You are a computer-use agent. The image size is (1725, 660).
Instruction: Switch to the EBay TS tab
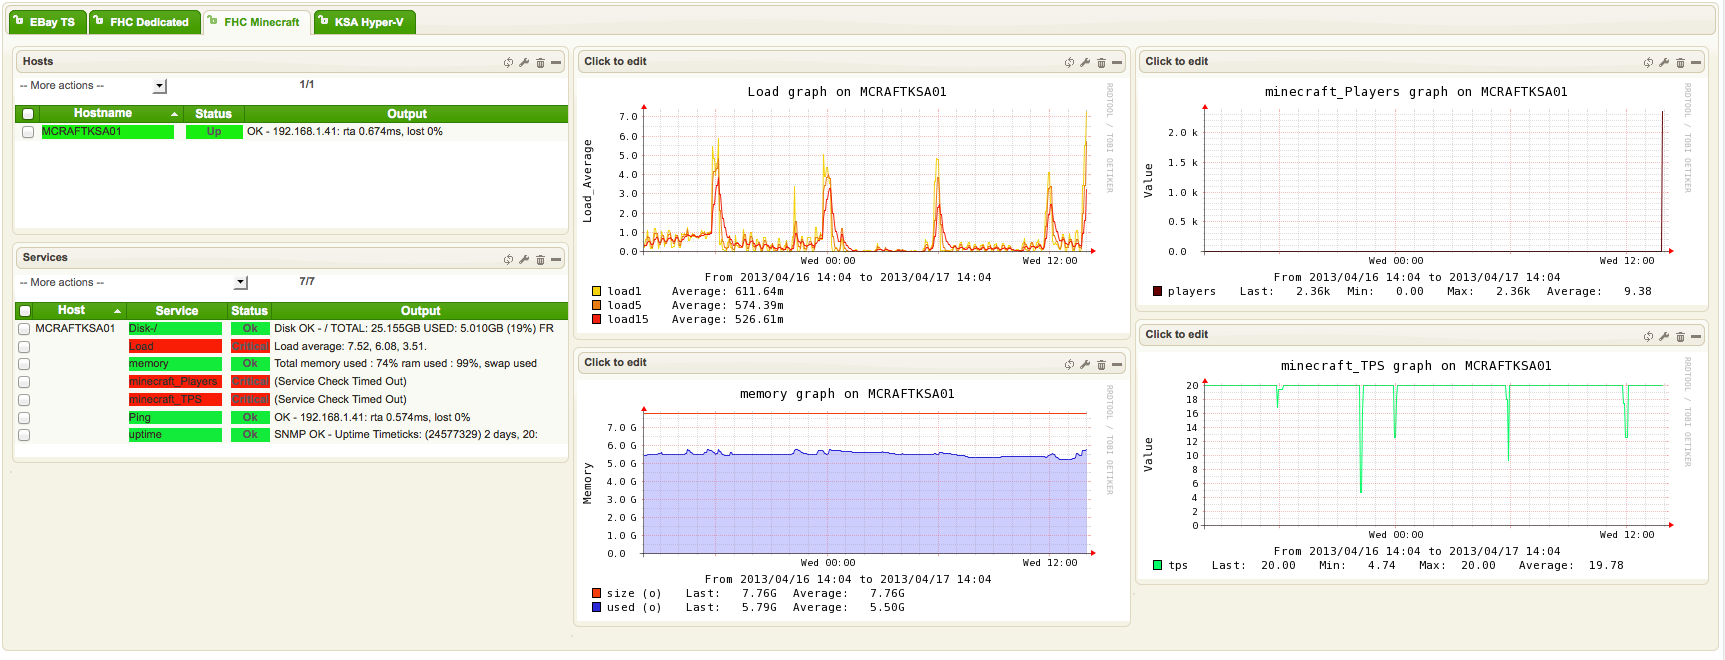click(45, 22)
